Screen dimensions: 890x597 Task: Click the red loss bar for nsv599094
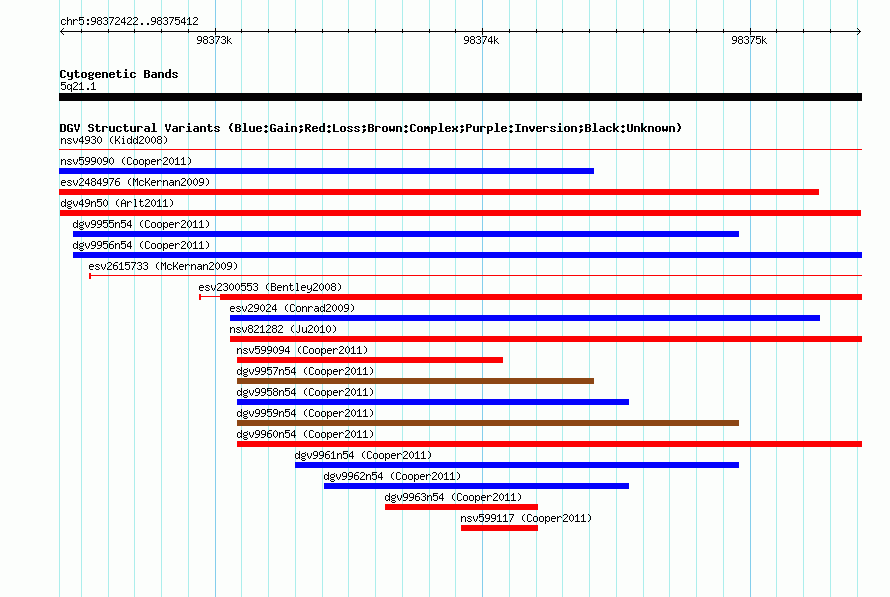[370, 360]
